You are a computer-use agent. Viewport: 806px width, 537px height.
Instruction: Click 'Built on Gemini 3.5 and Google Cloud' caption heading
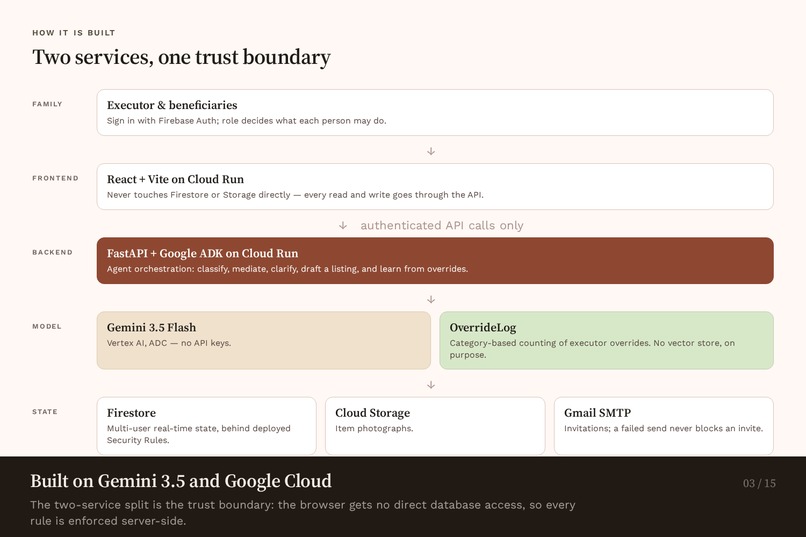pos(181,481)
